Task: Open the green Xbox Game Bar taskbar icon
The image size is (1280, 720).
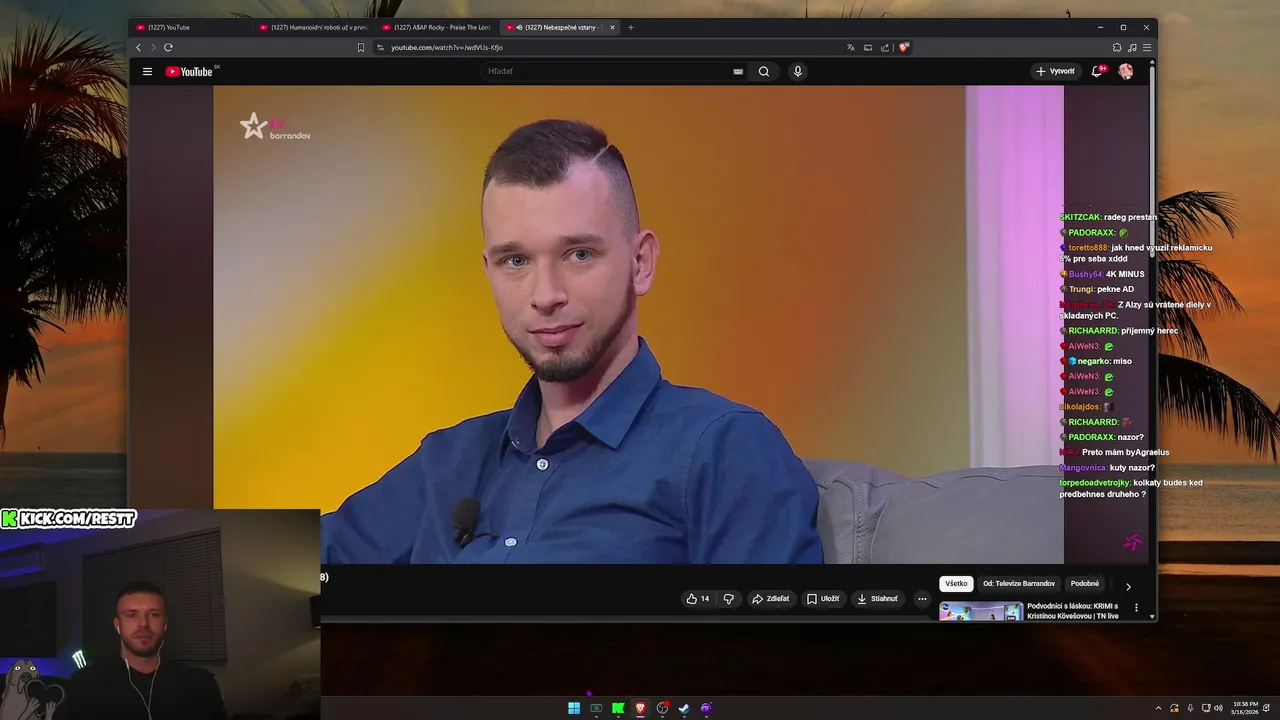Action: [596, 708]
